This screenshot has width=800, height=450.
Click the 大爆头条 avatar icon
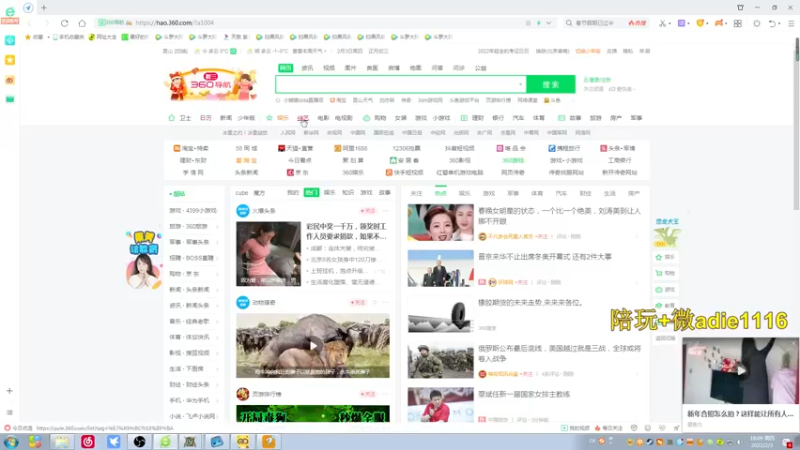(x=243, y=210)
